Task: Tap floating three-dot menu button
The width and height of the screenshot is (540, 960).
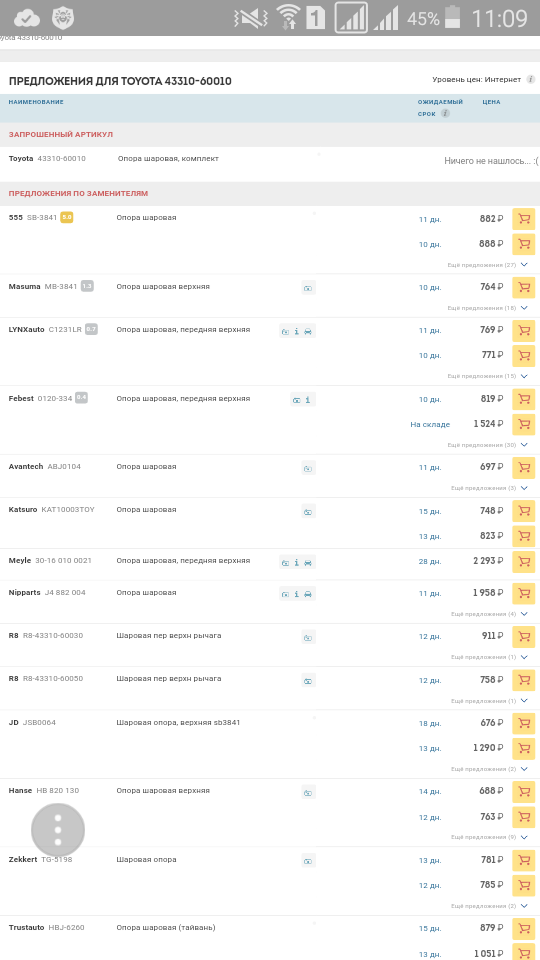Action: coord(58,830)
